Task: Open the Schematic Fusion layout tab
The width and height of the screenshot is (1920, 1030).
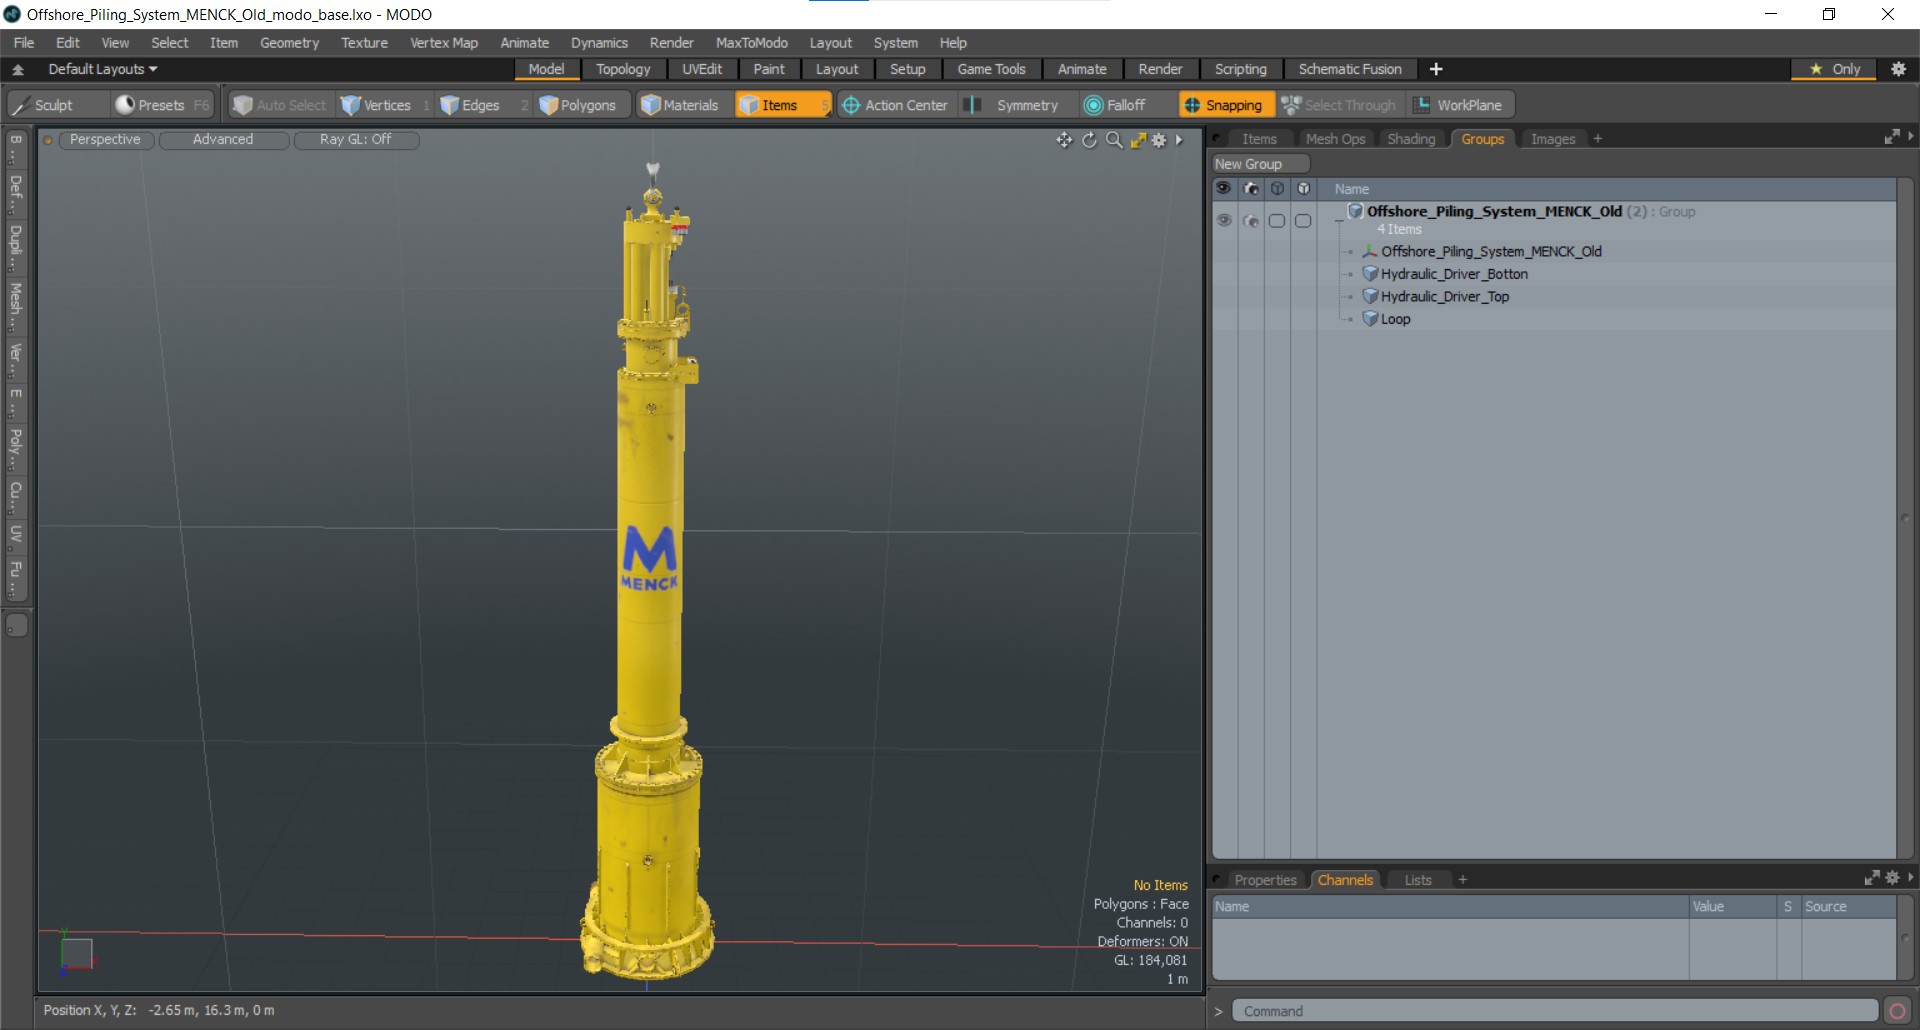Action: pyautogui.click(x=1350, y=69)
